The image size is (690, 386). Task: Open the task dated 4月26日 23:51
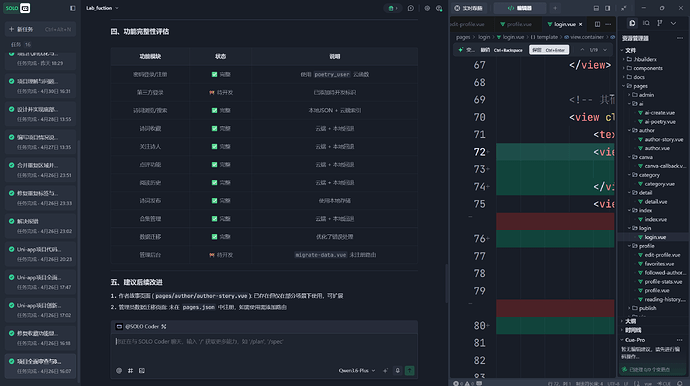(x=40, y=170)
